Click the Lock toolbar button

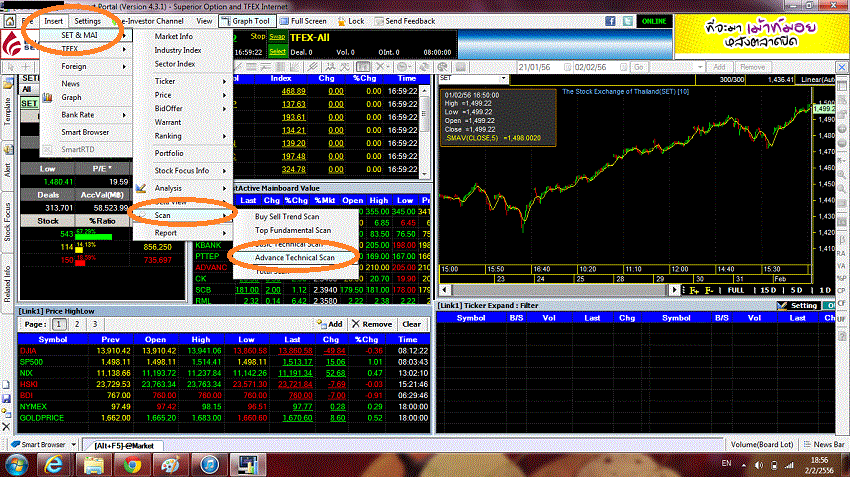click(x=351, y=21)
